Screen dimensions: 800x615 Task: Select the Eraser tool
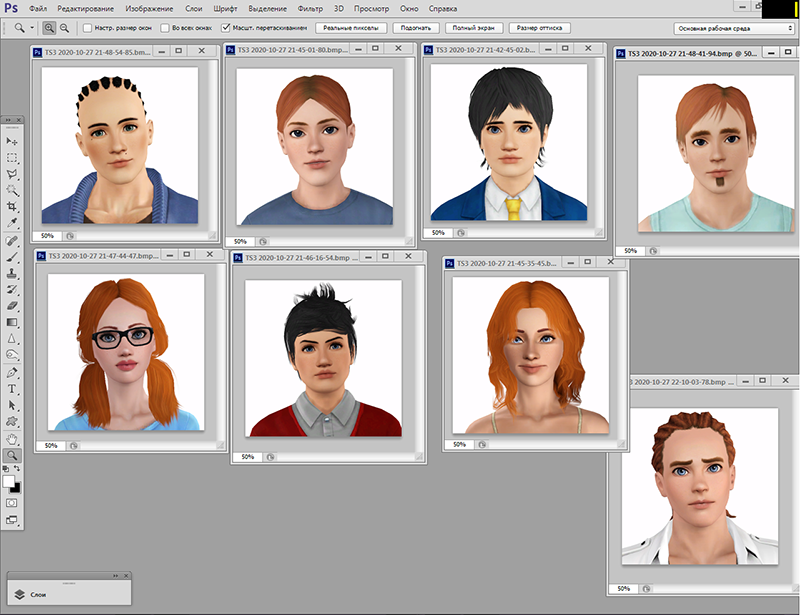pos(12,306)
